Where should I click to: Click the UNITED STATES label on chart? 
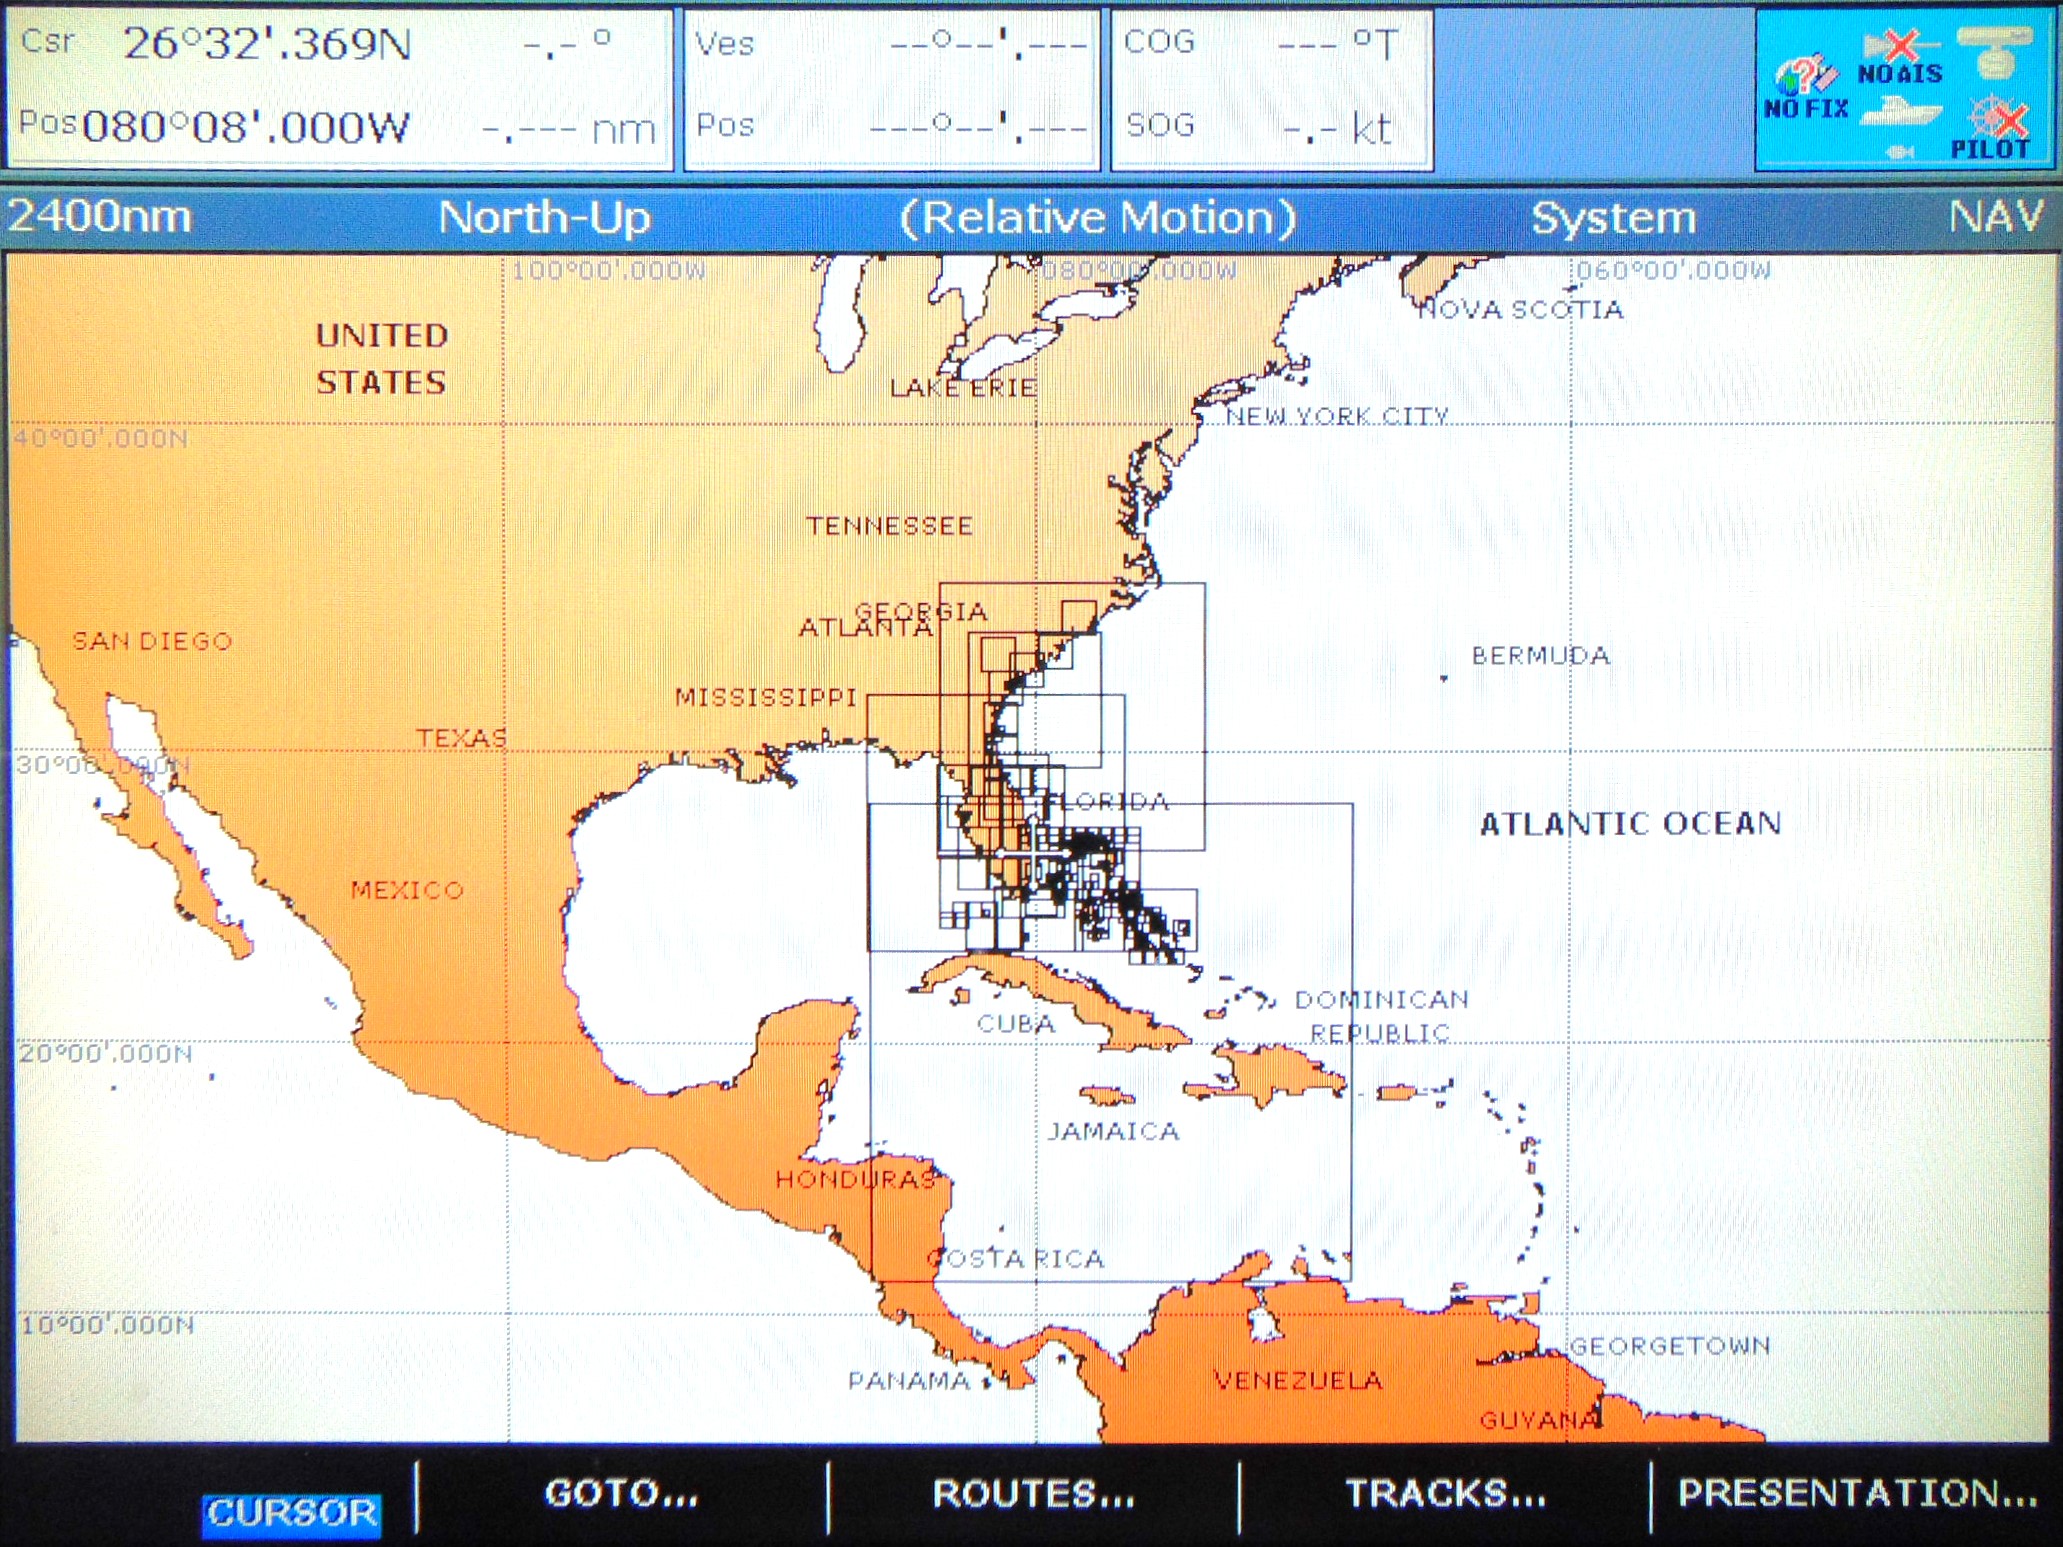[382, 358]
